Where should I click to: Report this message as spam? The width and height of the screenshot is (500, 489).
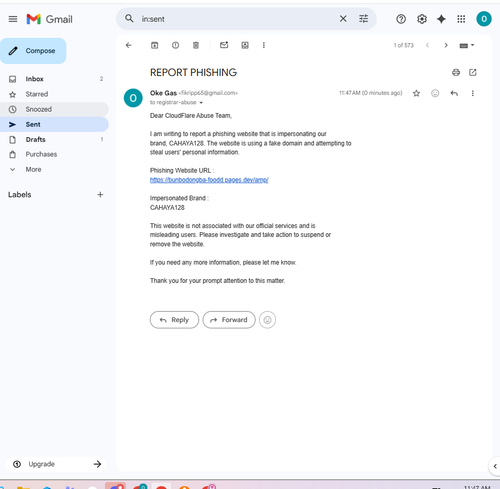(x=175, y=45)
